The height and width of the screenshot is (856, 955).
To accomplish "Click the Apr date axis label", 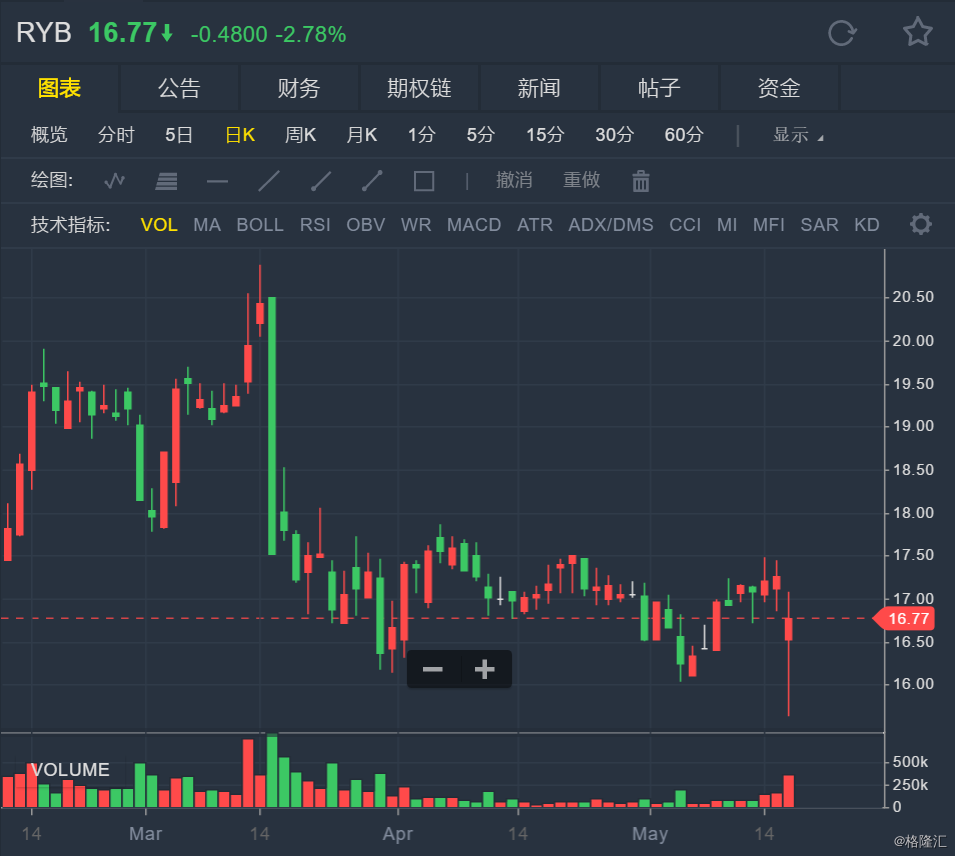I will pyautogui.click(x=398, y=833).
